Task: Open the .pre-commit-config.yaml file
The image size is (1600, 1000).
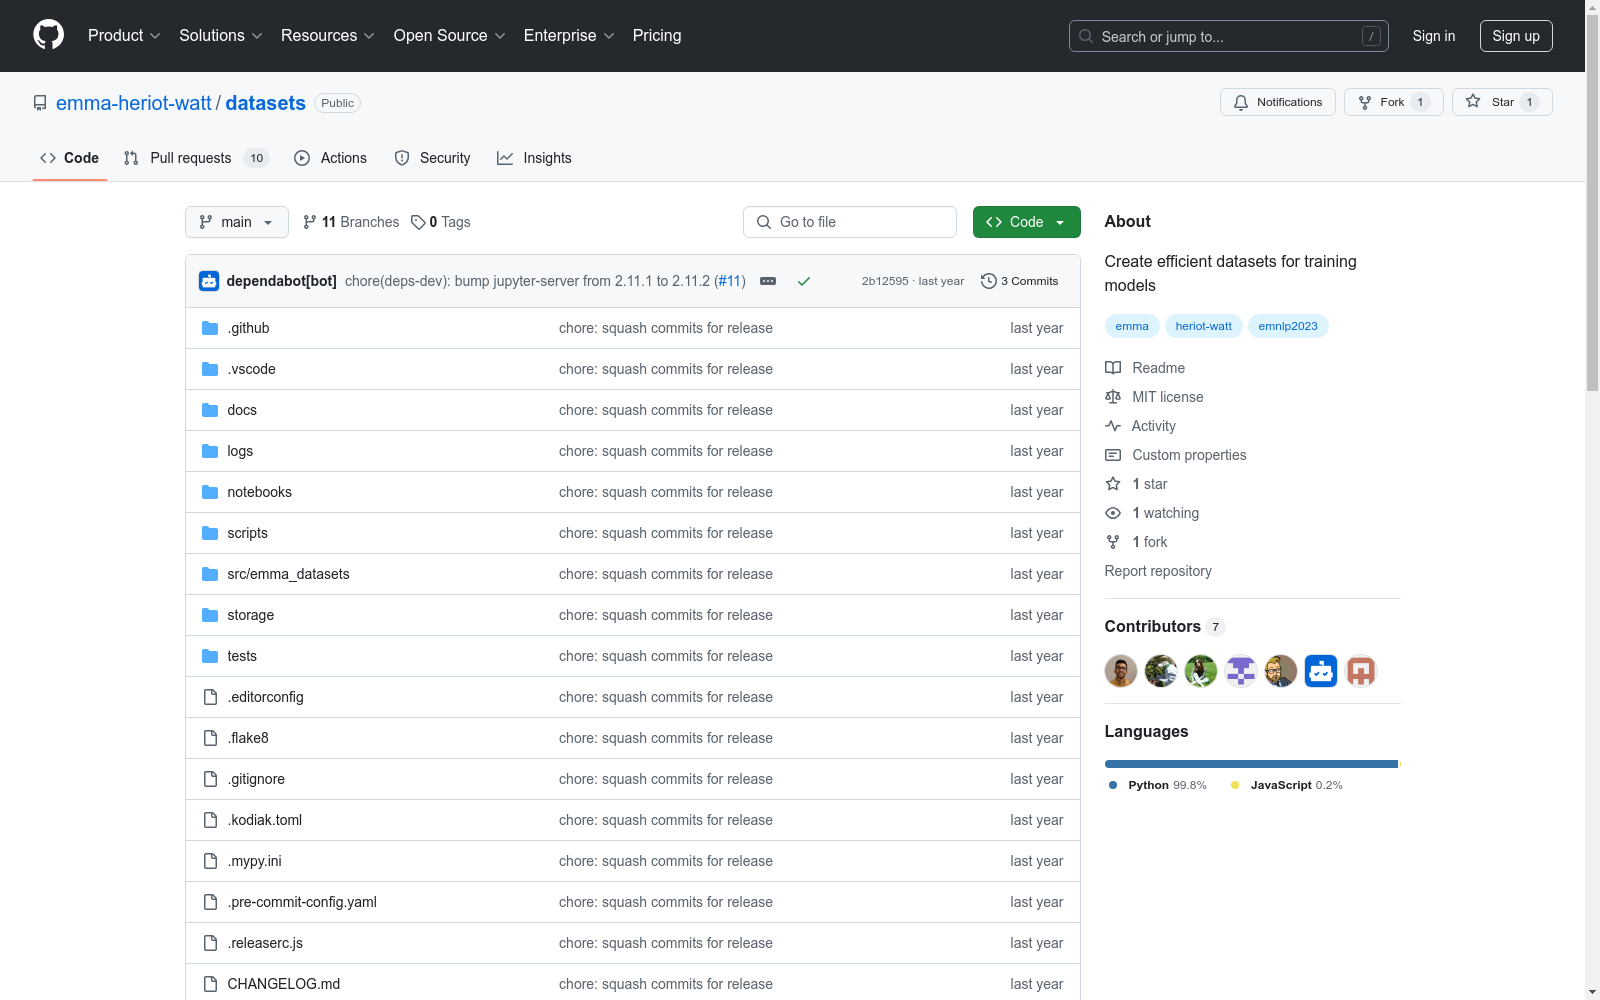Action: 302,902
